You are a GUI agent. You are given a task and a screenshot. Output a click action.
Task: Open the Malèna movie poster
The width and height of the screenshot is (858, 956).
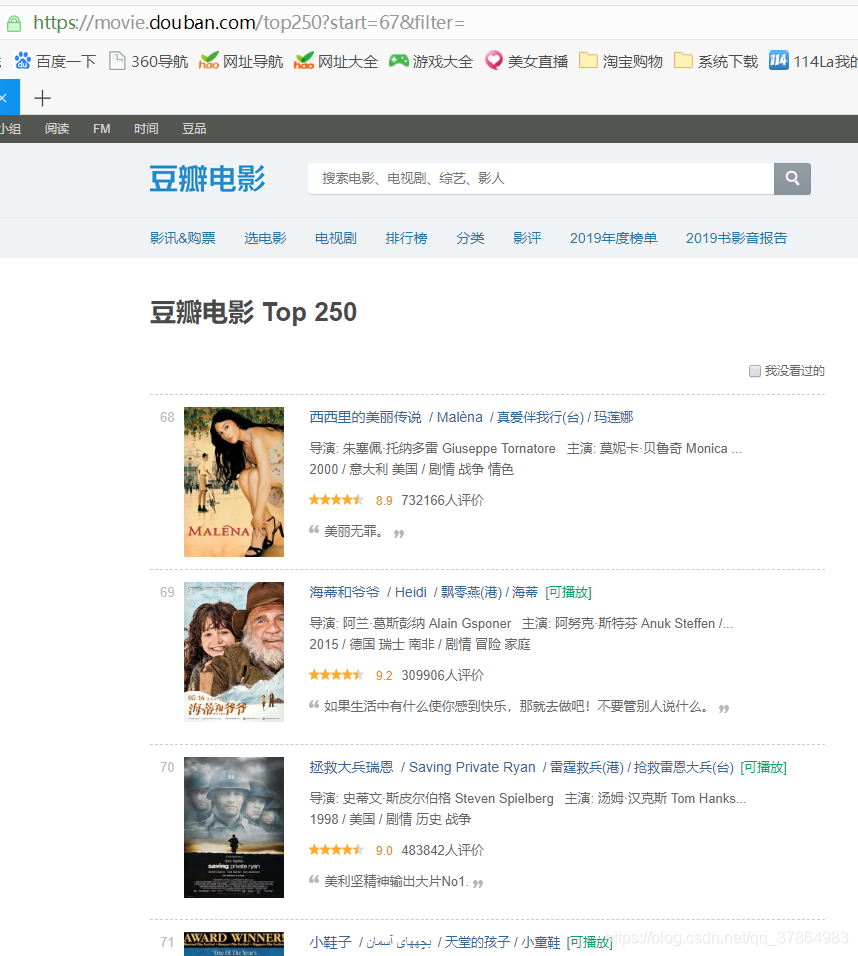click(234, 482)
